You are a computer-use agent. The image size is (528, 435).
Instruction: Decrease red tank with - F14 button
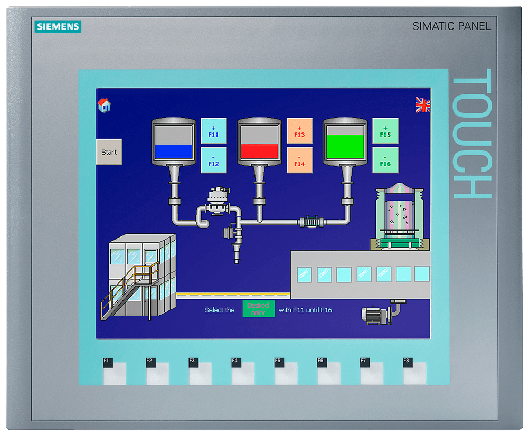click(x=300, y=160)
